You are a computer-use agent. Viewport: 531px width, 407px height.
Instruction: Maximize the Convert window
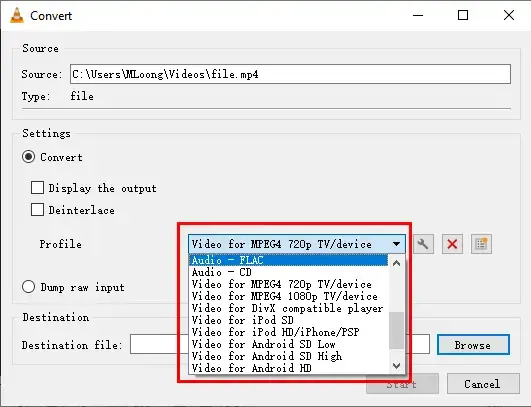coord(463,15)
